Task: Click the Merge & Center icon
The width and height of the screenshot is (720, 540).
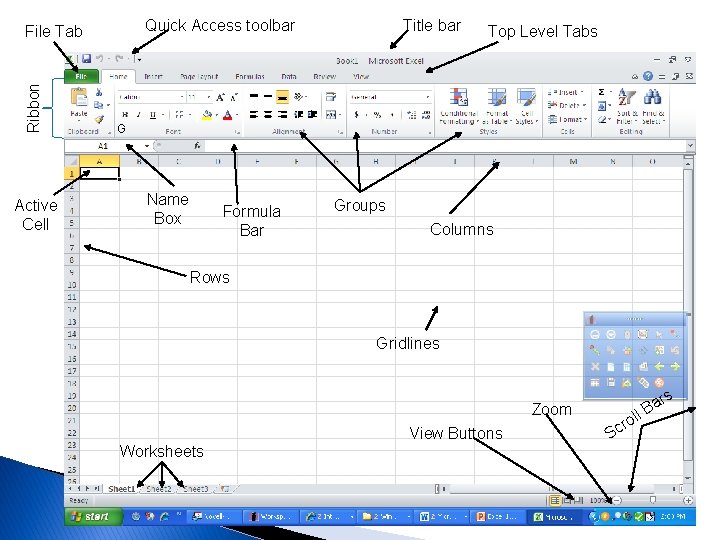Action: click(331, 115)
